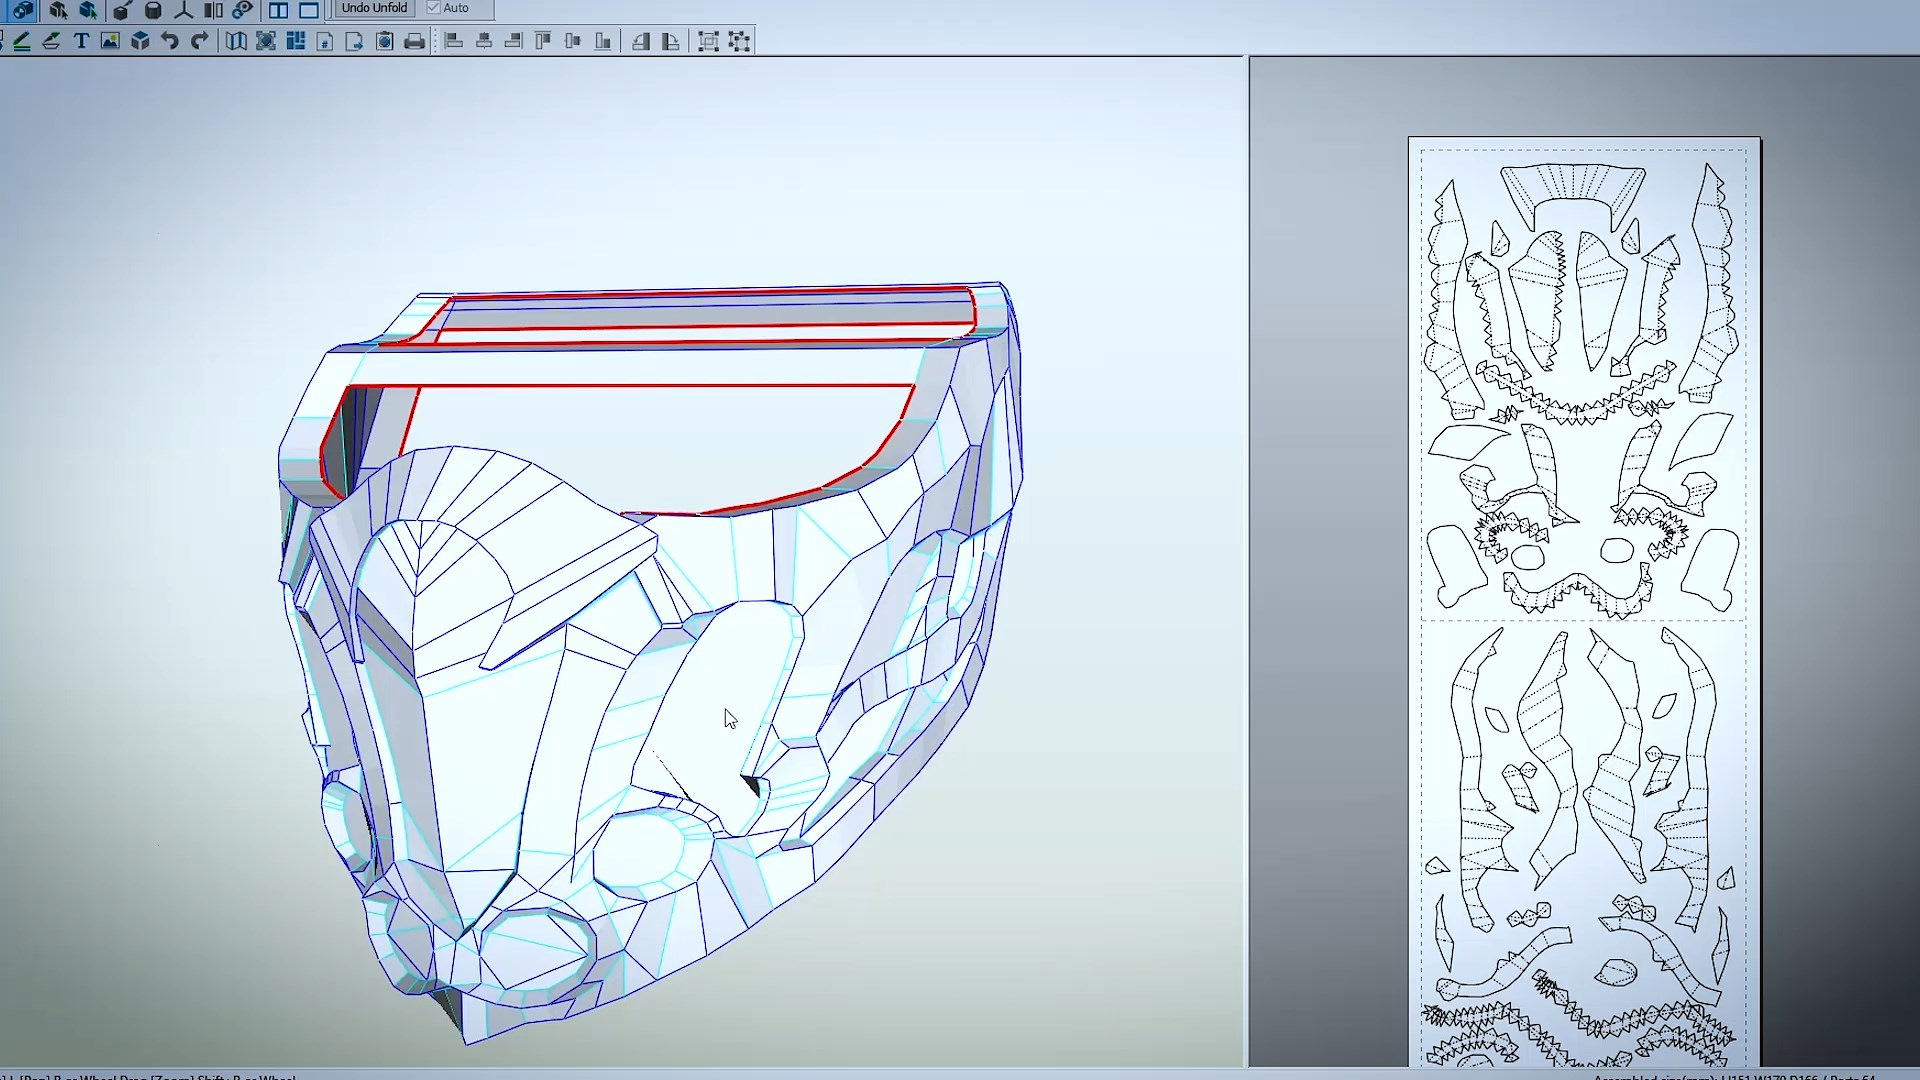The image size is (1920, 1080).
Task: Click the Undo Unfold button
Action: point(374,8)
